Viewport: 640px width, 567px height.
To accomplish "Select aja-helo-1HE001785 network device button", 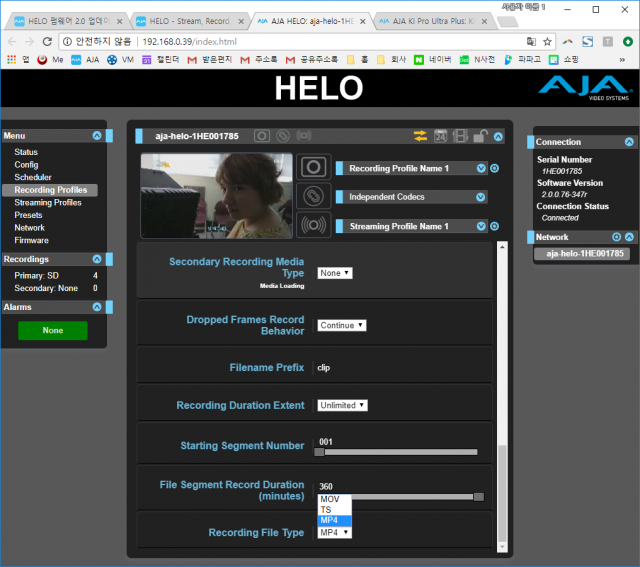I will (582, 253).
